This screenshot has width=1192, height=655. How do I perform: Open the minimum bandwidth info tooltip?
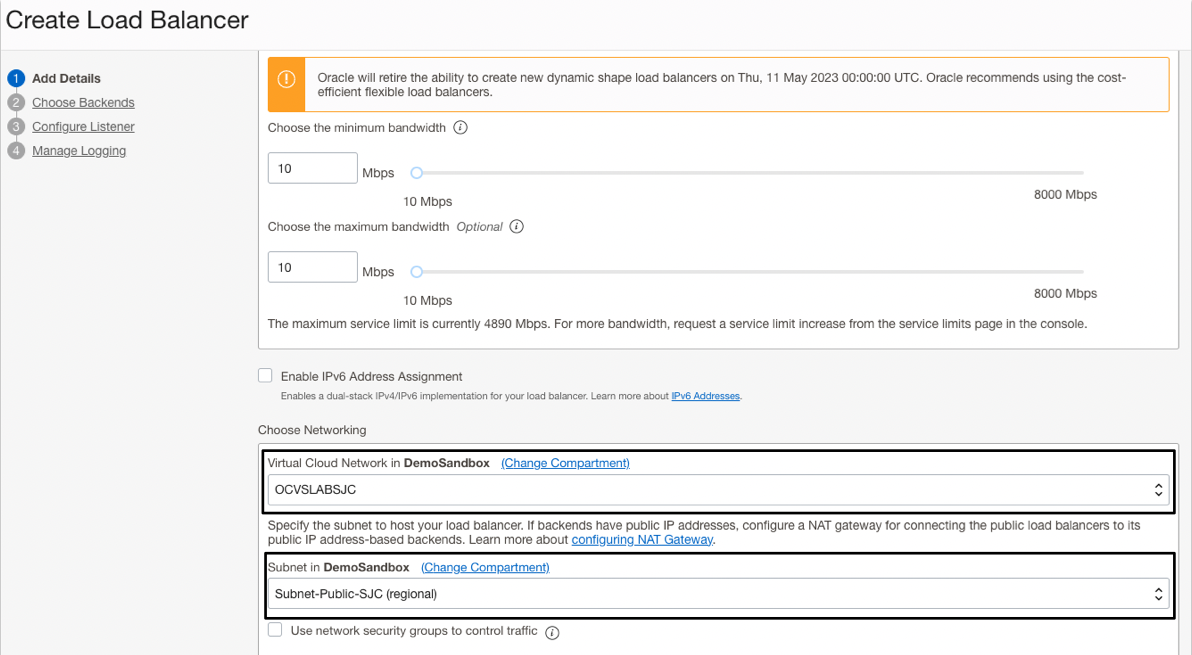tap(460, 127)
